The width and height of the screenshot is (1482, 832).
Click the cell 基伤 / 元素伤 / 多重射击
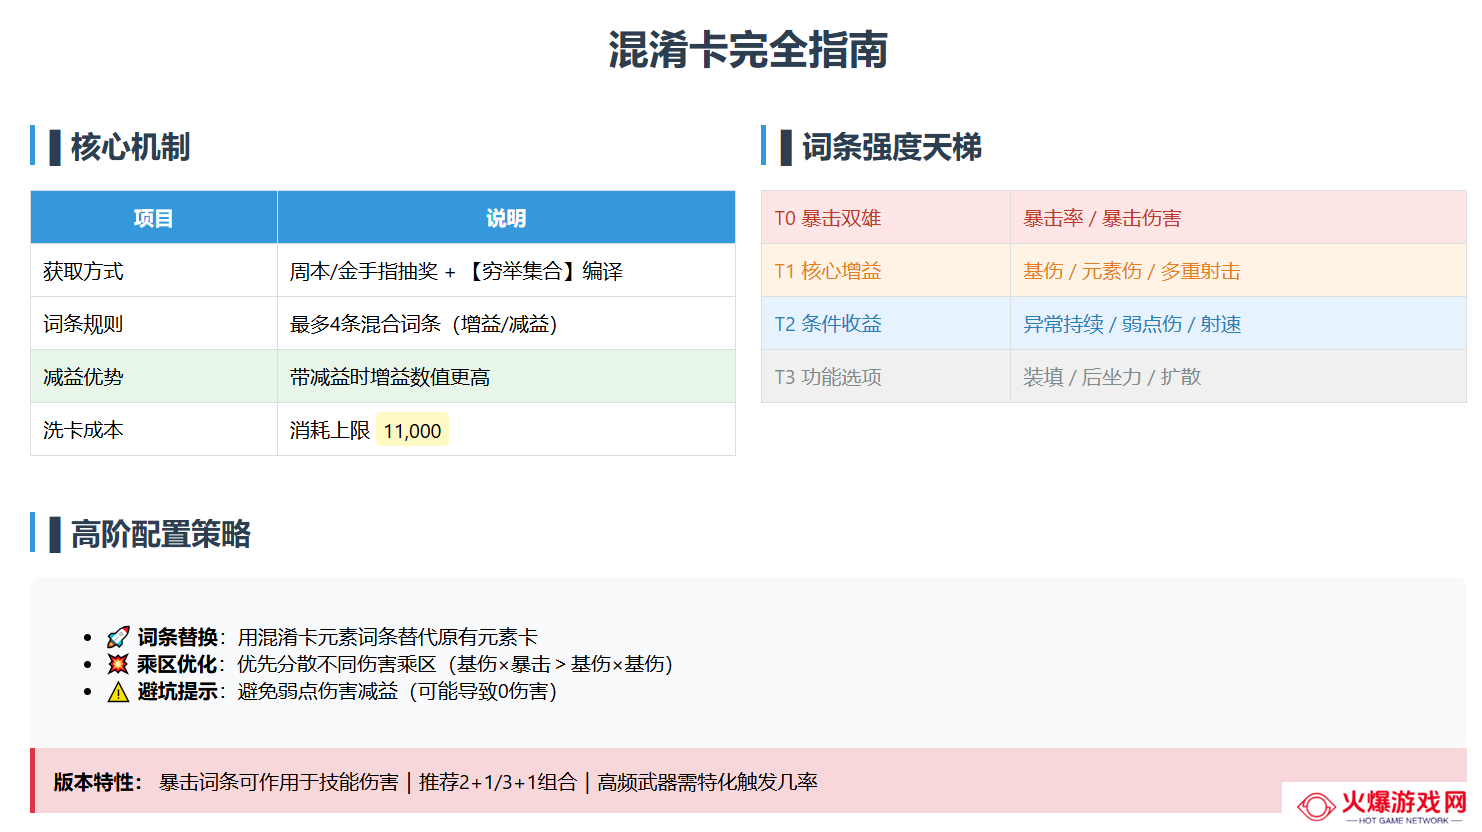(1238, 271)
